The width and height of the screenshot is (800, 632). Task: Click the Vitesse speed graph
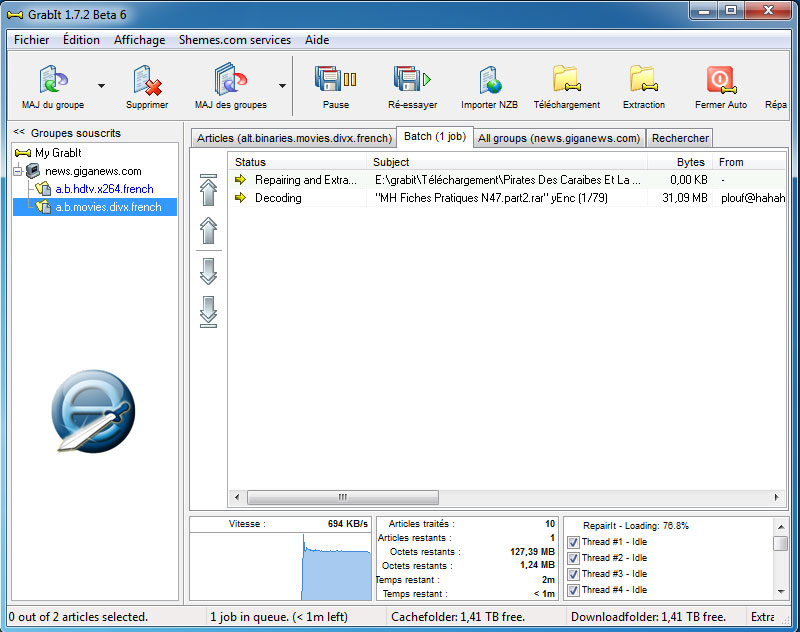tap(281, 567)
